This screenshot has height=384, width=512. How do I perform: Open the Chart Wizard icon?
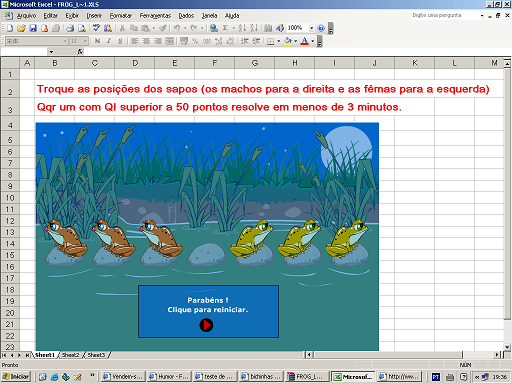[x=268, y=28]
